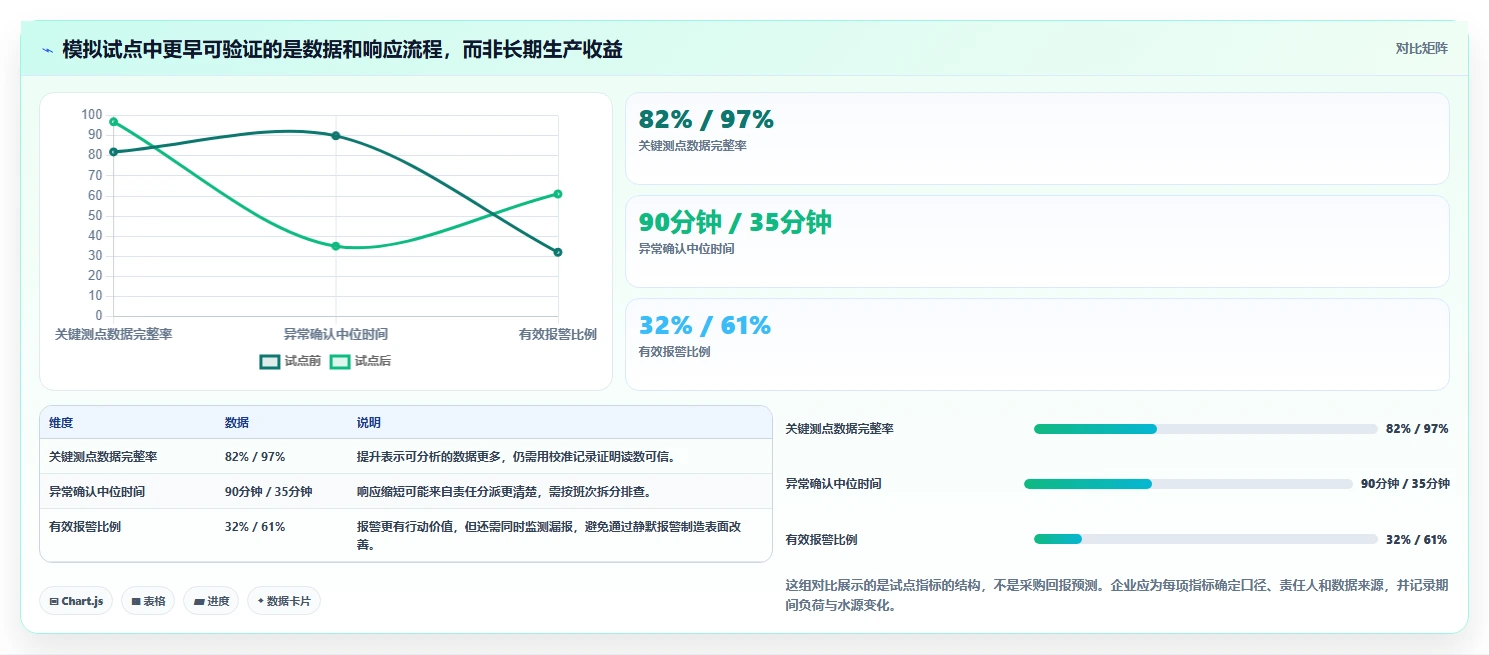Screen dimensions: 1489x655
Task: Click the chart x-axis label 有效报警比例
Action: 558,335
